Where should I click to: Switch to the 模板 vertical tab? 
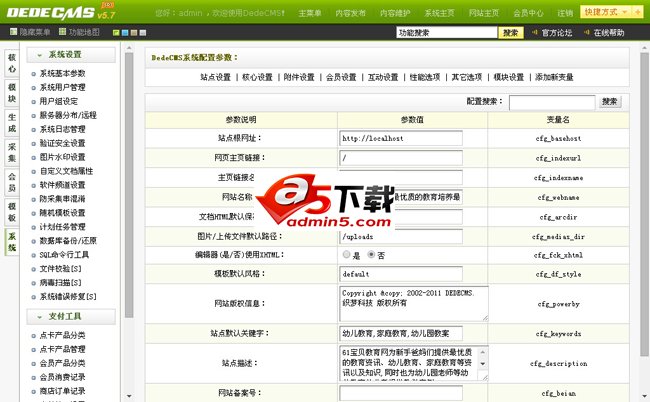pos(12,212)
